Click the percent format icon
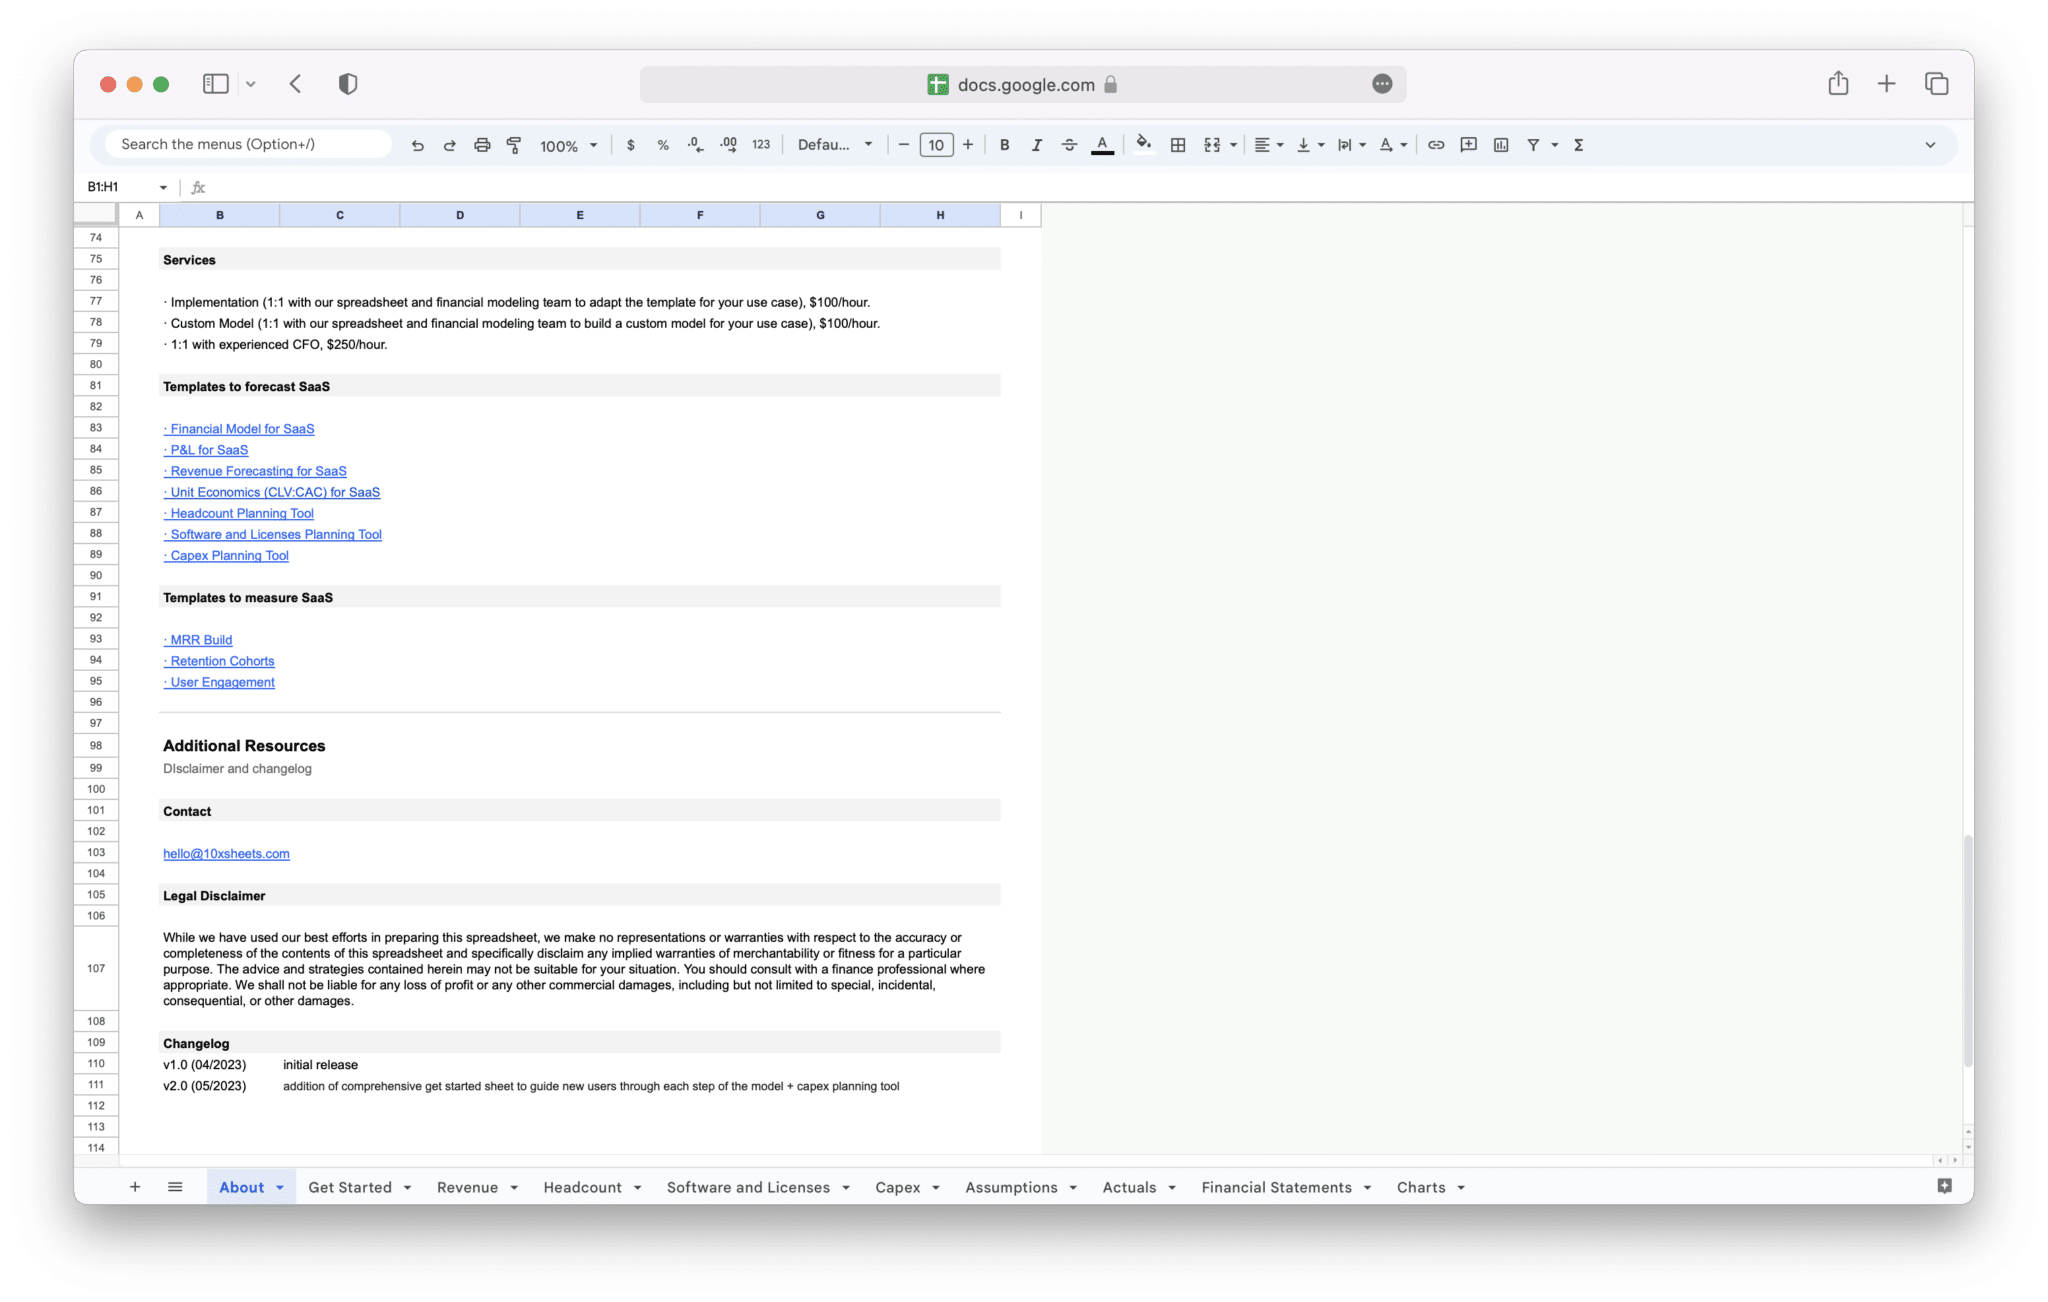The height and width of the screenshot is (1302, 2048). coord(663,144)
